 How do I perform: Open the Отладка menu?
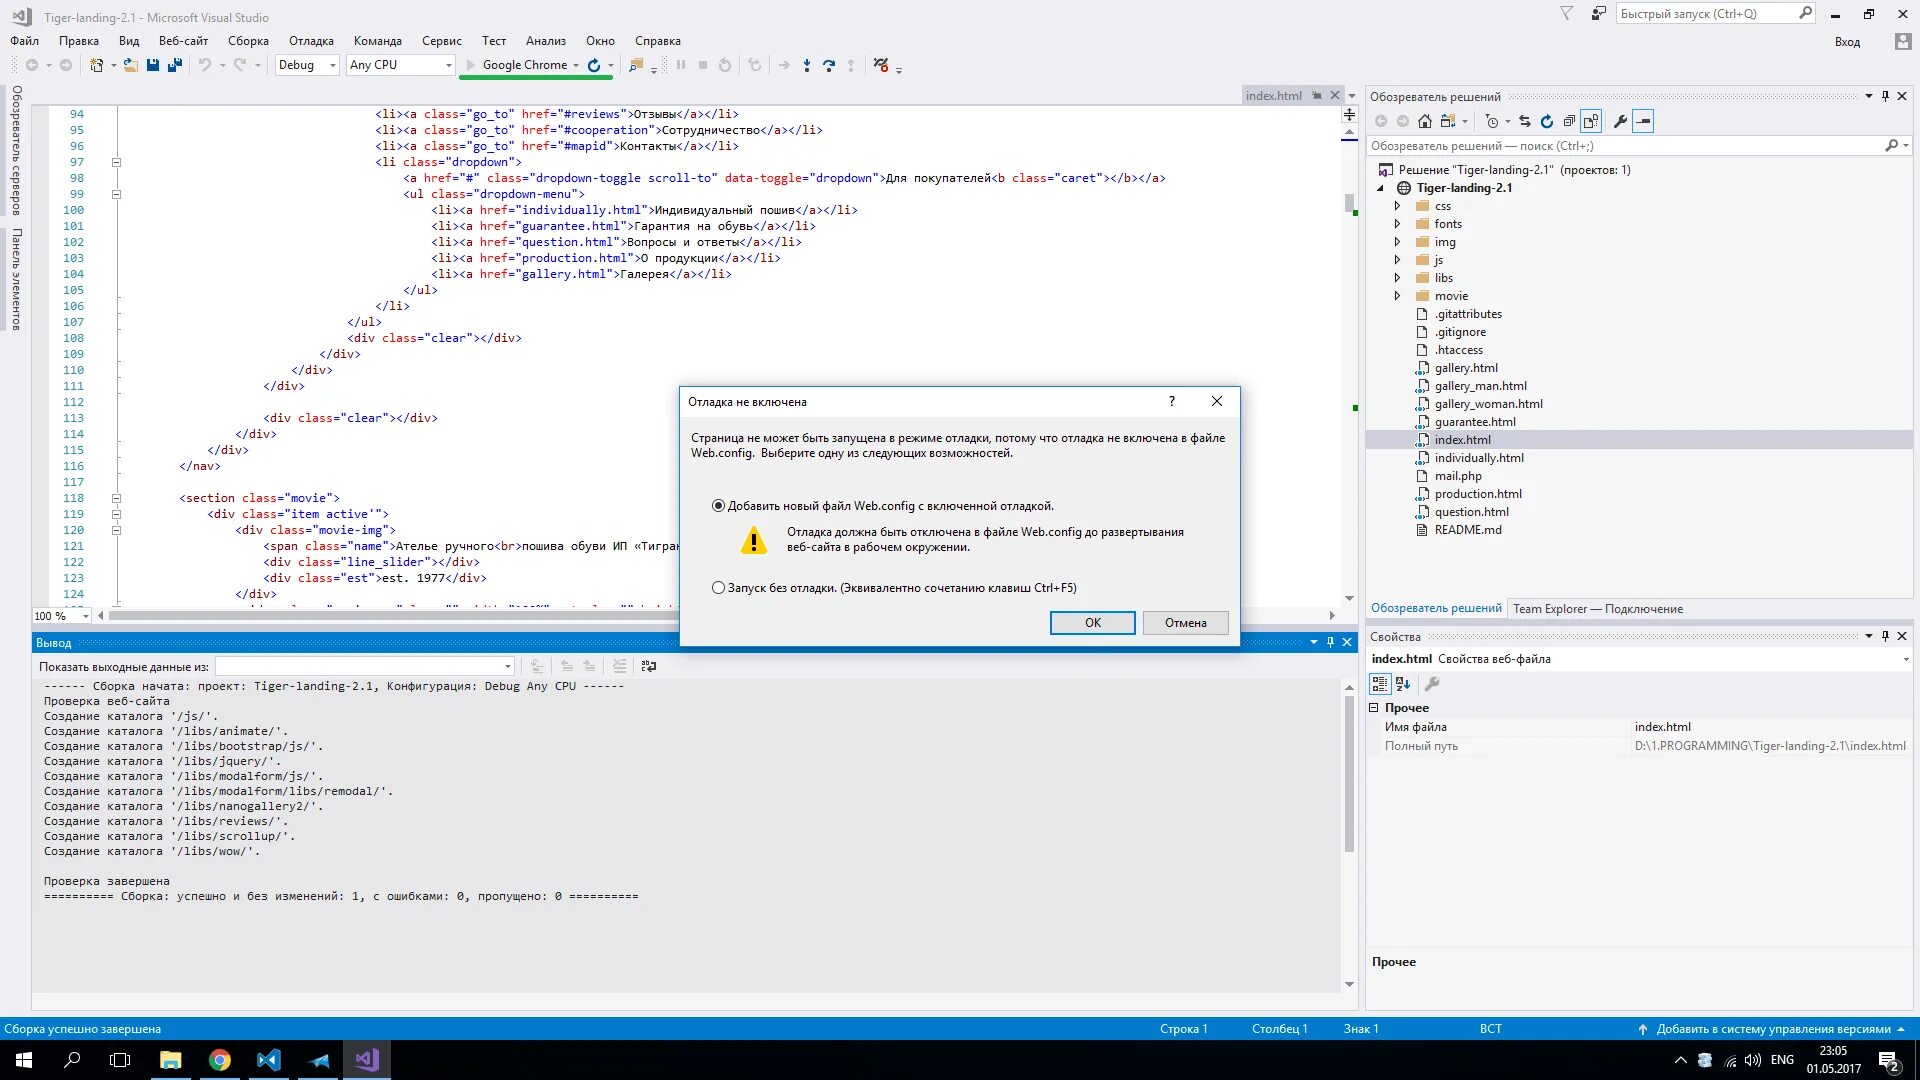pyautogui.click(x=311, y=41)
